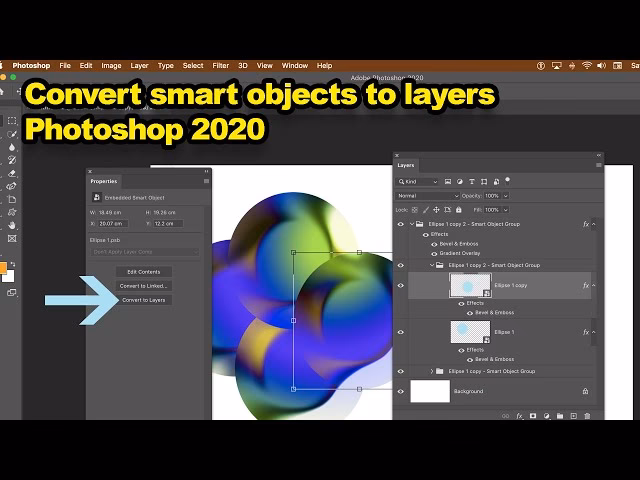The image size is (640, 480).
Task: Click the add layer style fx icon at bottom
Action: coord(519,416)
